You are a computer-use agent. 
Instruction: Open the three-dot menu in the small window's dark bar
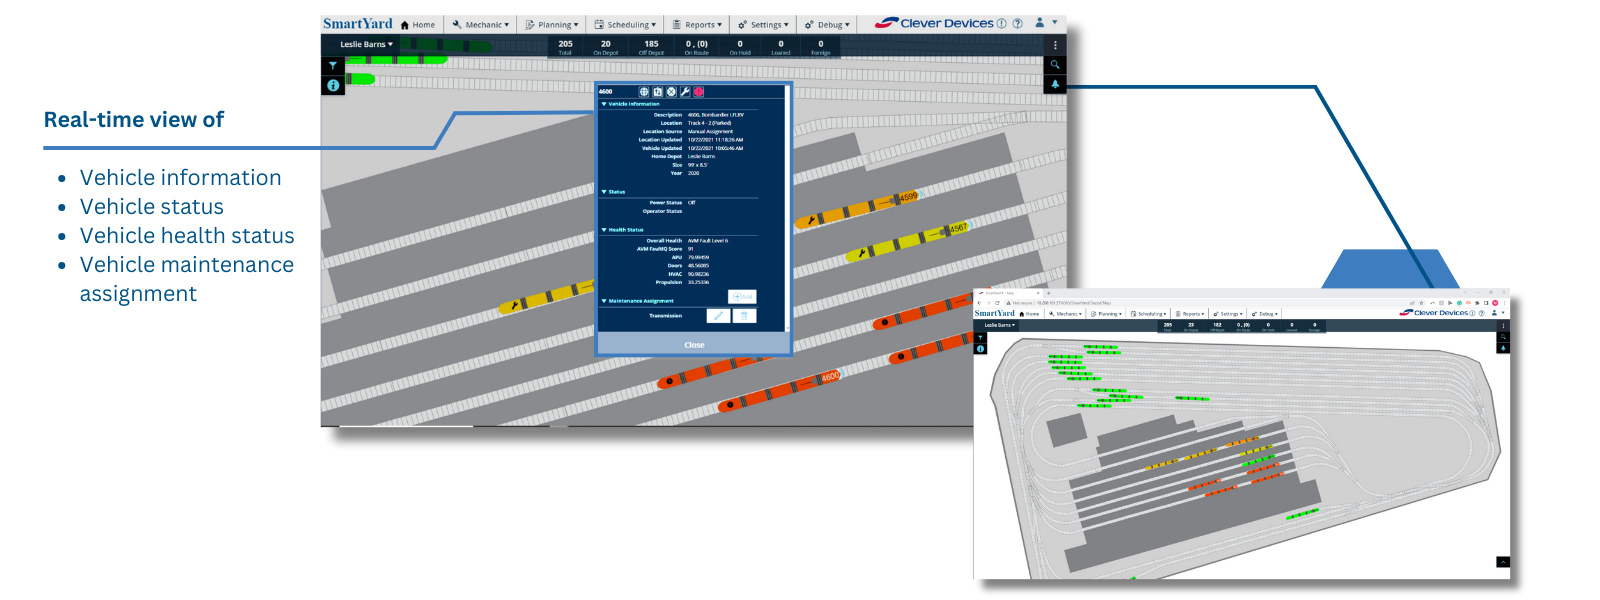(1503, 325)
